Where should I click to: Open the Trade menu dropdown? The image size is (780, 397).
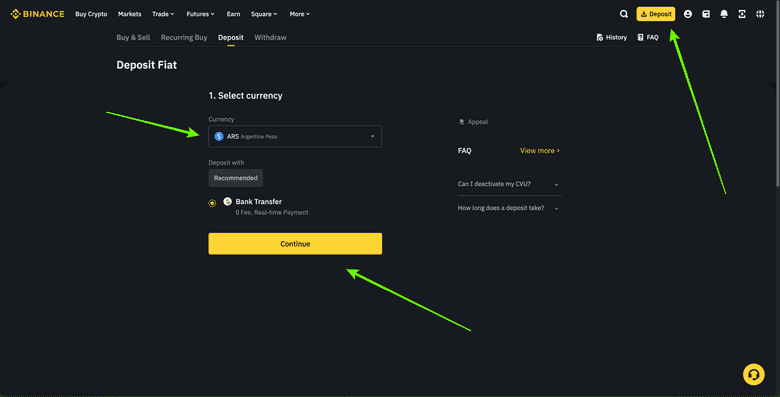[x=163, y=14]
